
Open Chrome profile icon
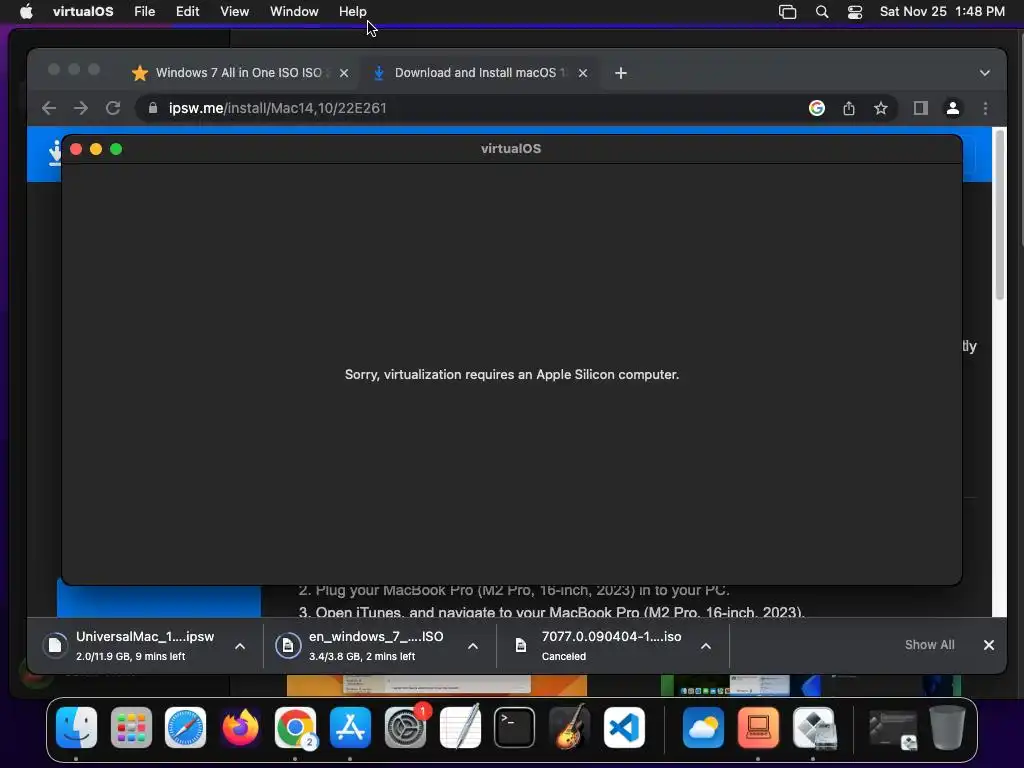(x=953, y=108)
